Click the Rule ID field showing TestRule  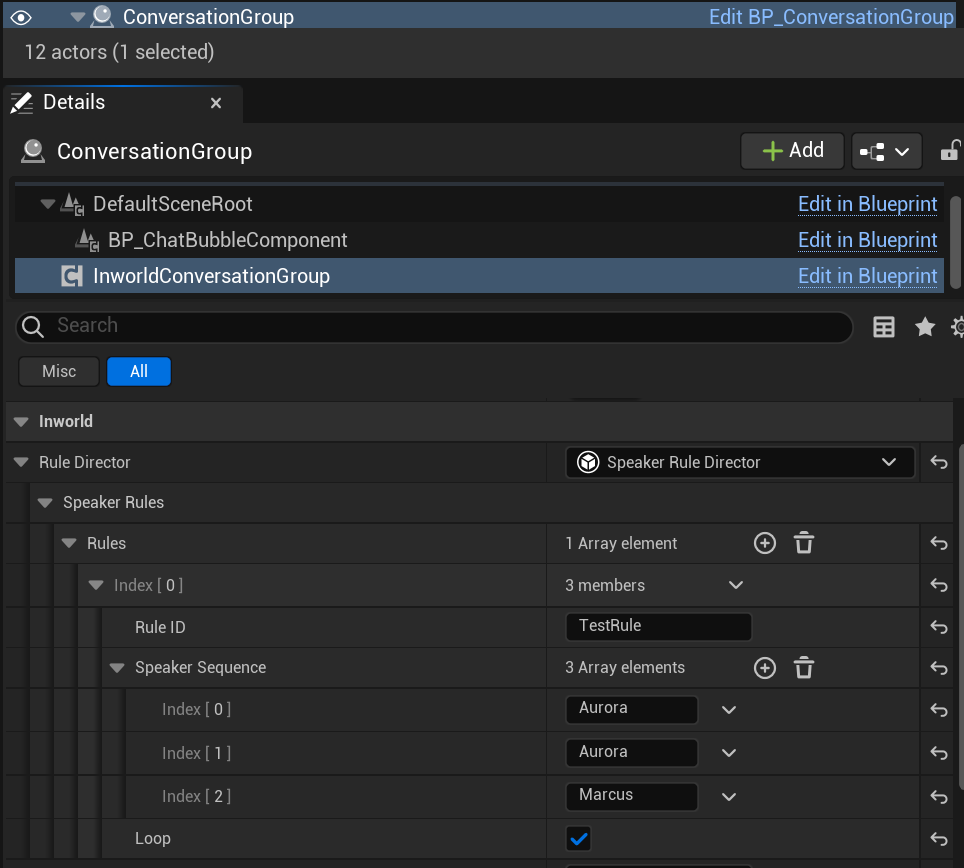pos(658,627)
